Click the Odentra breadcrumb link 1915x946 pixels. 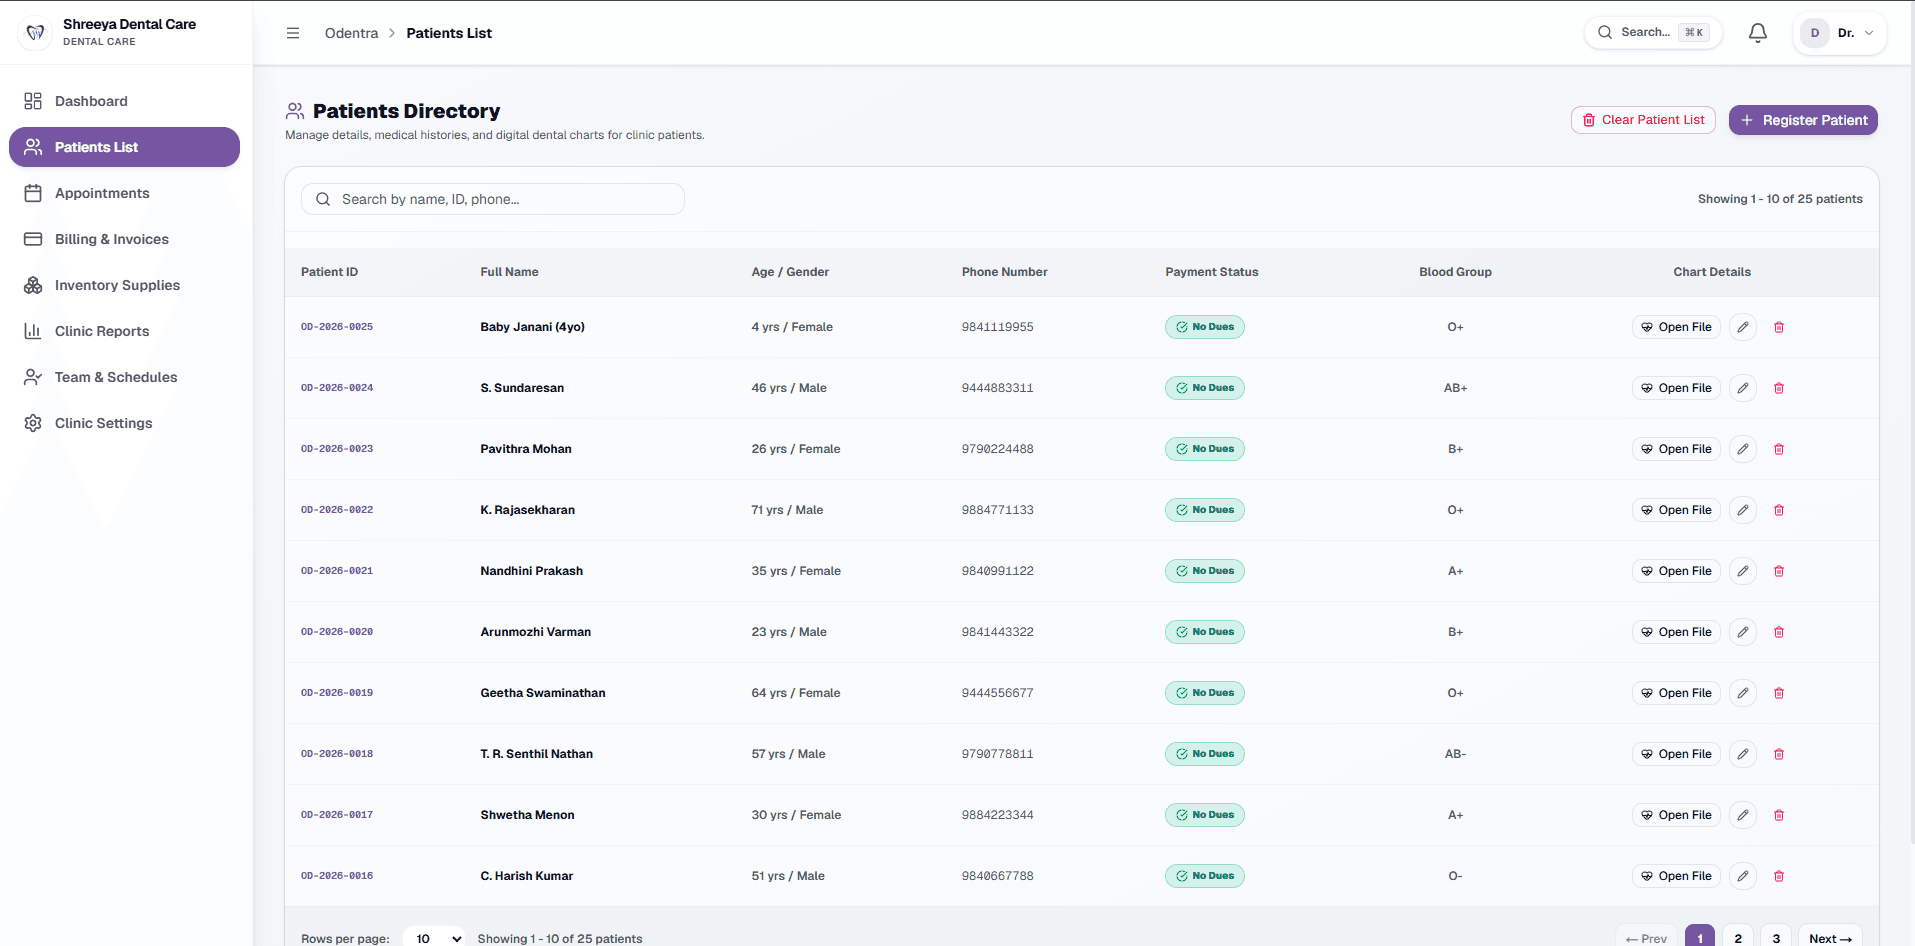351,33
